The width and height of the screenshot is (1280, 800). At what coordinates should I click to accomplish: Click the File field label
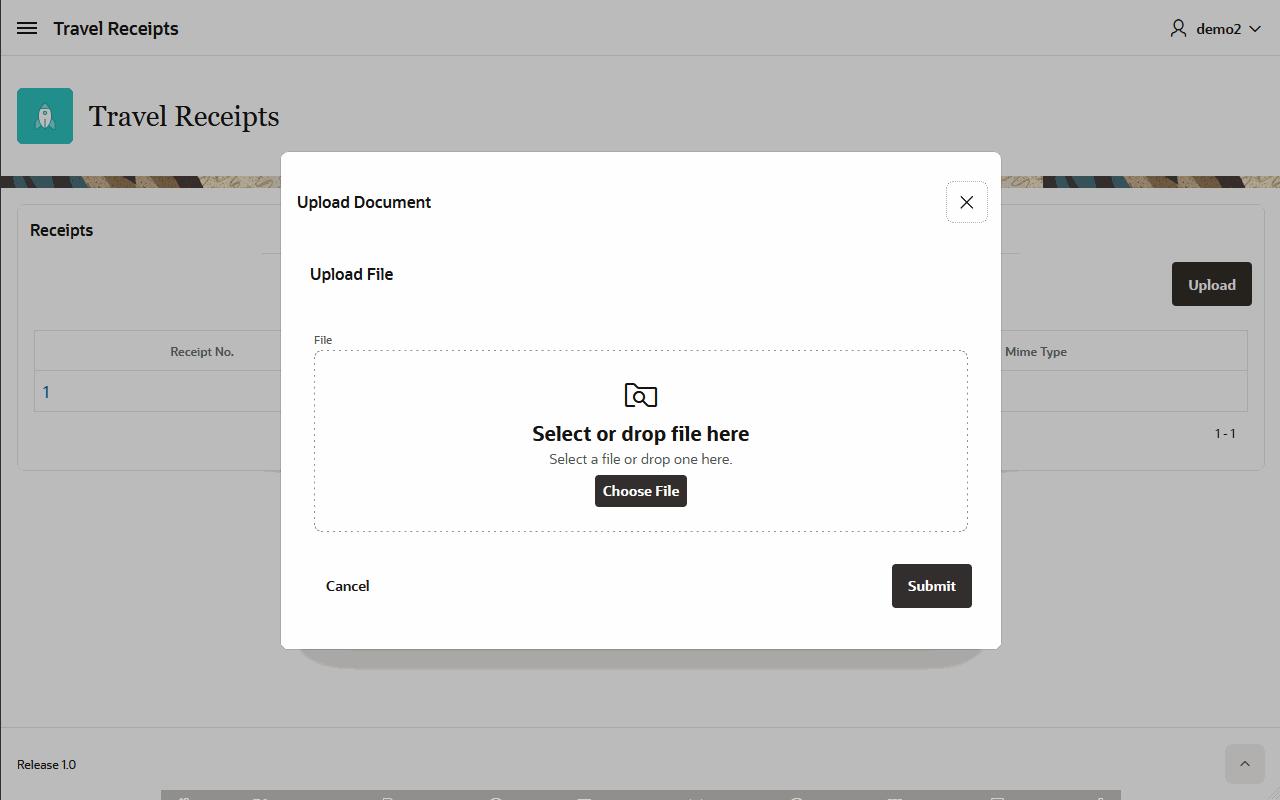[x=322, y=340]
